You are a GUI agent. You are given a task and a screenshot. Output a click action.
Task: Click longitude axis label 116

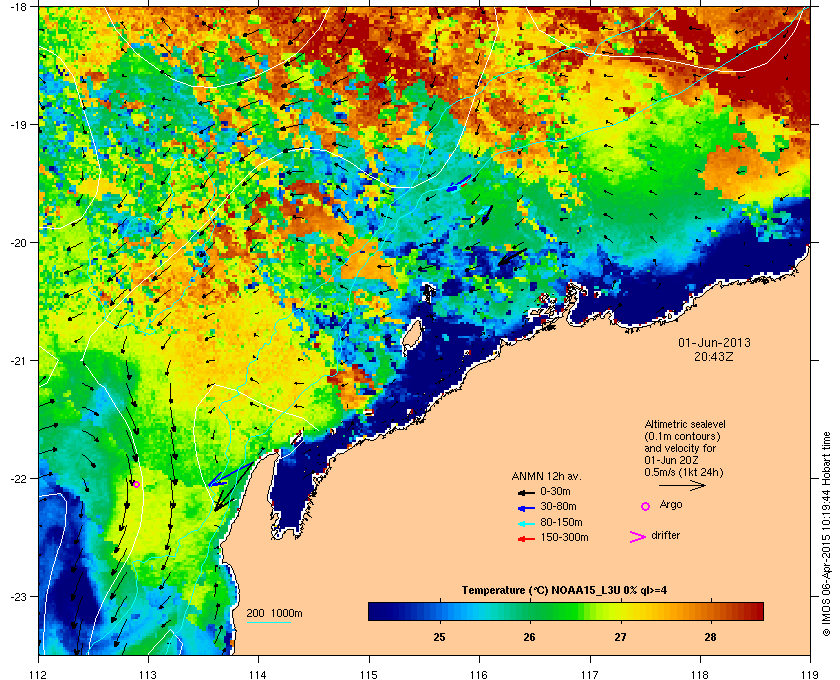pos(479,674)
